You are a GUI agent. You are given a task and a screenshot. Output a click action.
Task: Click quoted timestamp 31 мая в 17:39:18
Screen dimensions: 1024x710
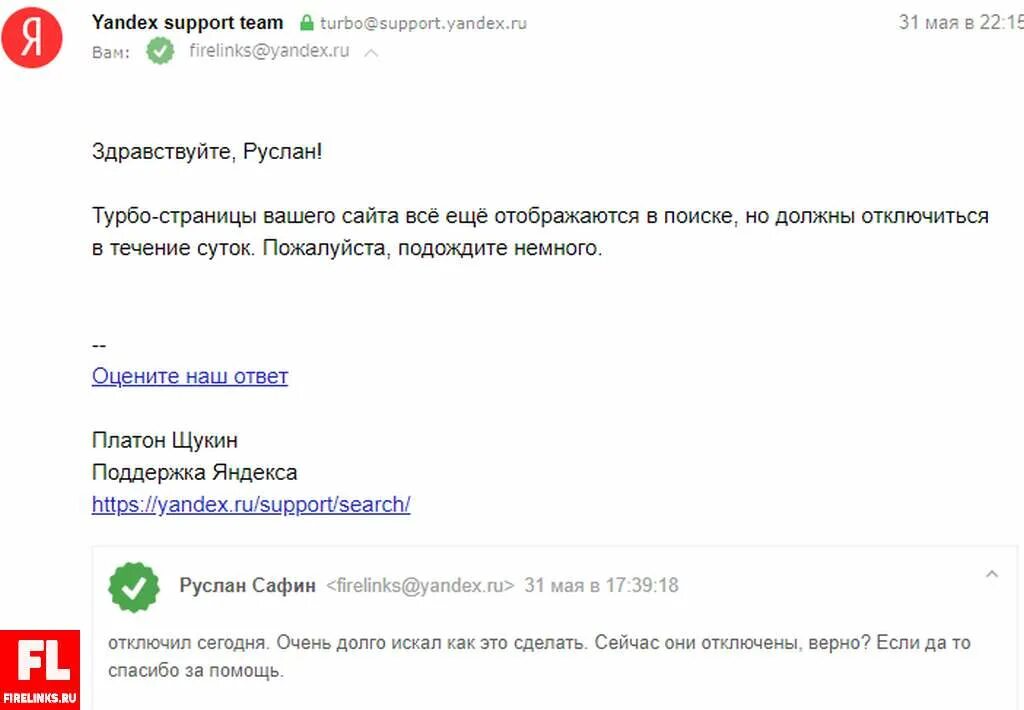(x=601, y=585)
